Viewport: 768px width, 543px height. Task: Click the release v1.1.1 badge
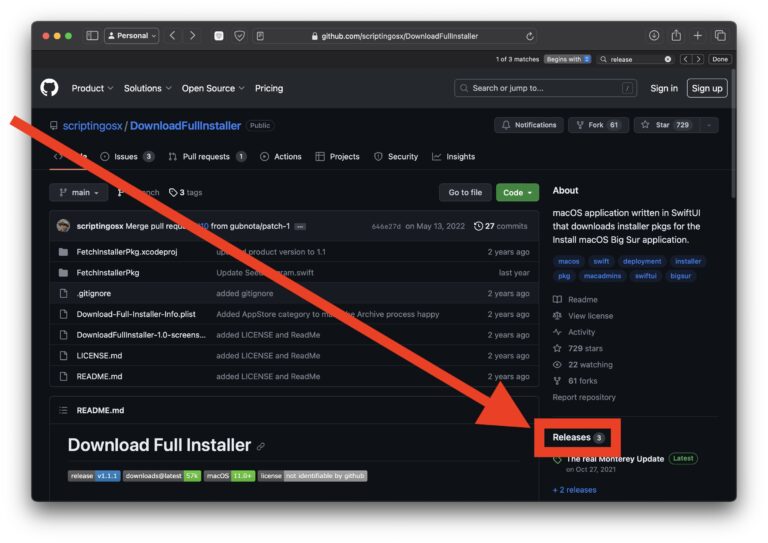(94, 476)
